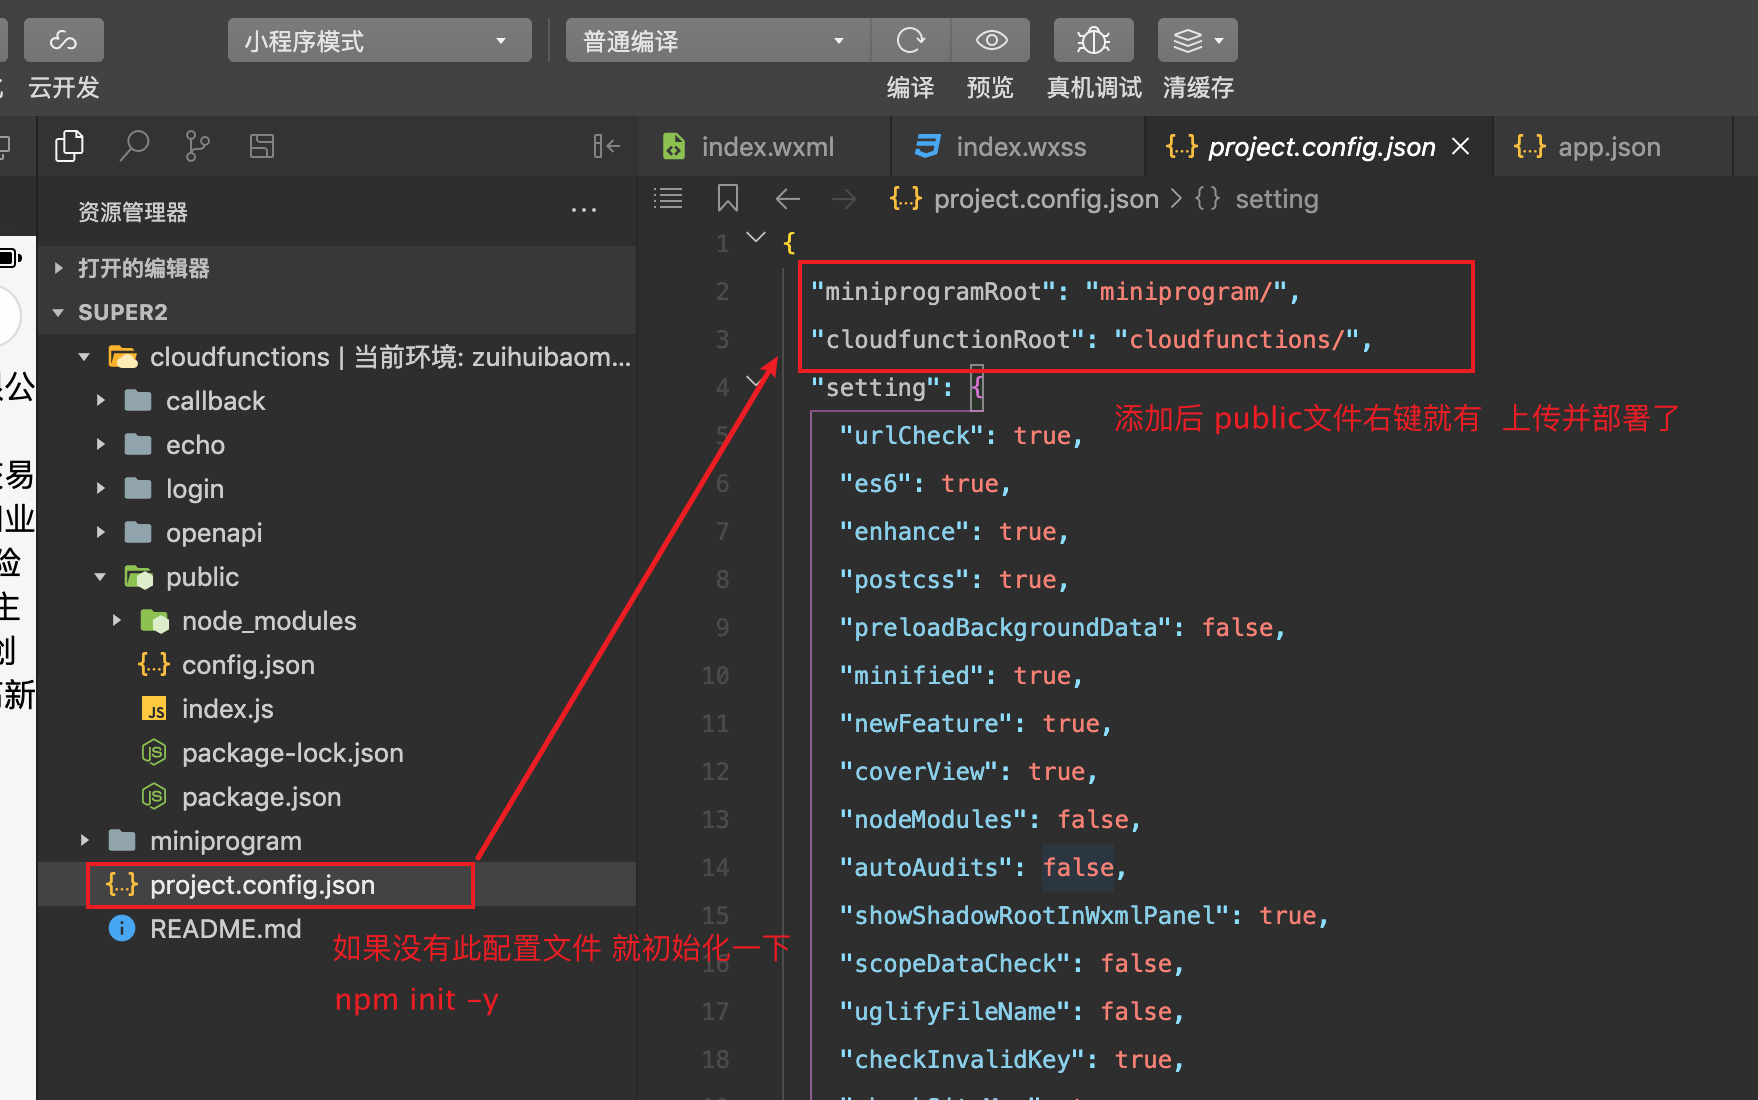Click the 编译 compile refresh icon
Image resolution: width=1758 pixels, height=1100 pixels.
pos(911,41)
